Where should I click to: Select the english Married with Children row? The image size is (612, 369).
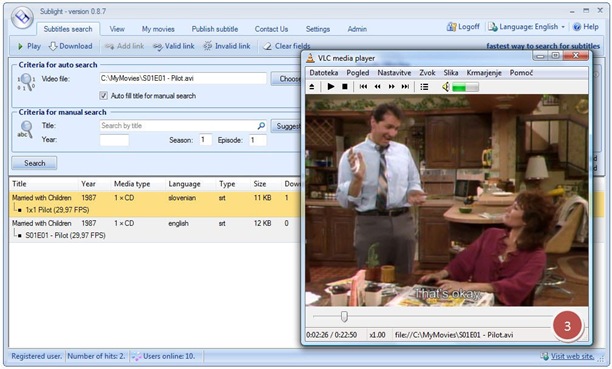(x=155, y=223)
